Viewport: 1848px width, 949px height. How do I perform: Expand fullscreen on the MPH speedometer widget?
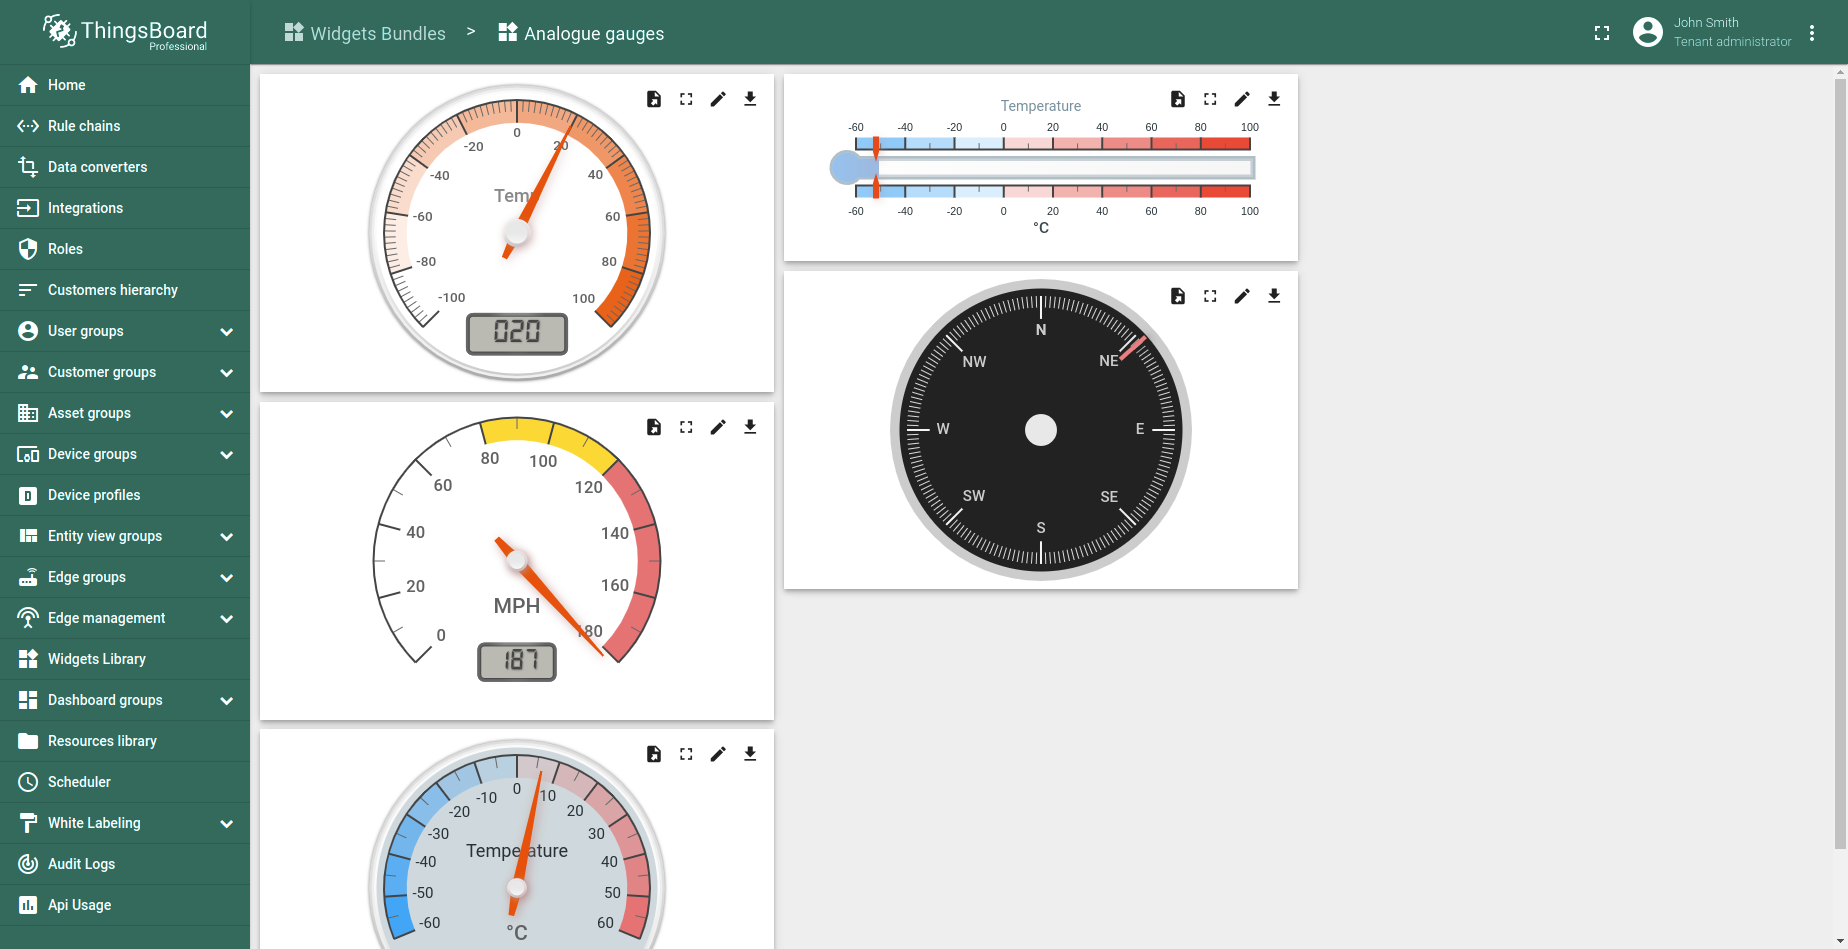[x=686, y=427]
